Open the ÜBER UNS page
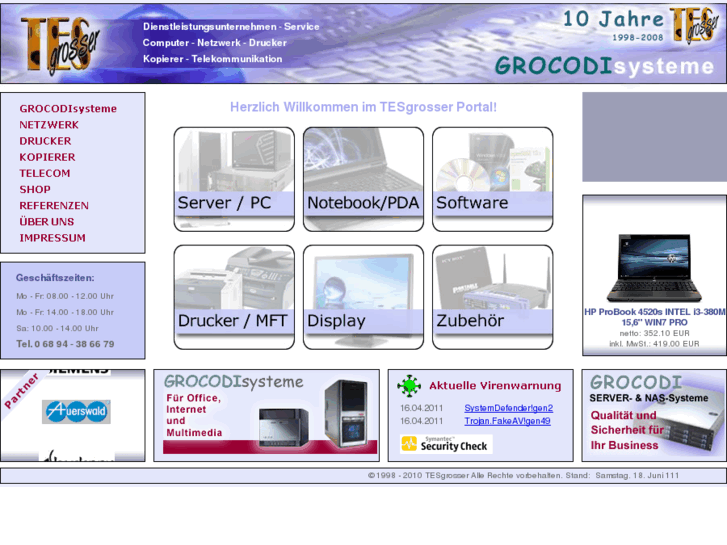The height and width of the screenshot is (545, 727). click(x=47, y=222)
